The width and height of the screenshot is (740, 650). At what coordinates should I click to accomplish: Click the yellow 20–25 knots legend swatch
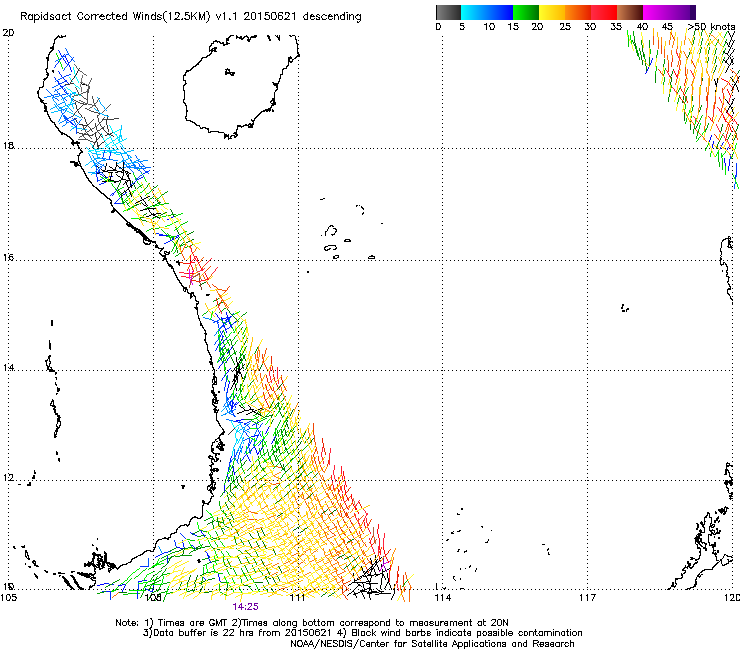pos(552,12)
